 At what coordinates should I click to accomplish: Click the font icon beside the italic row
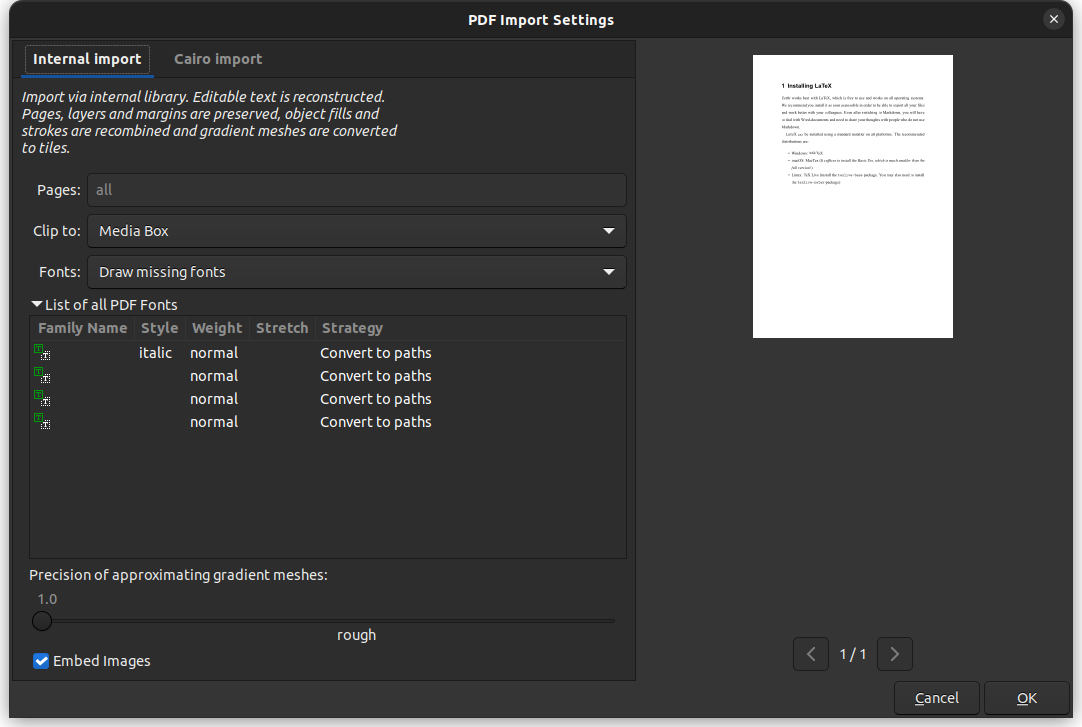click(42, 352)
